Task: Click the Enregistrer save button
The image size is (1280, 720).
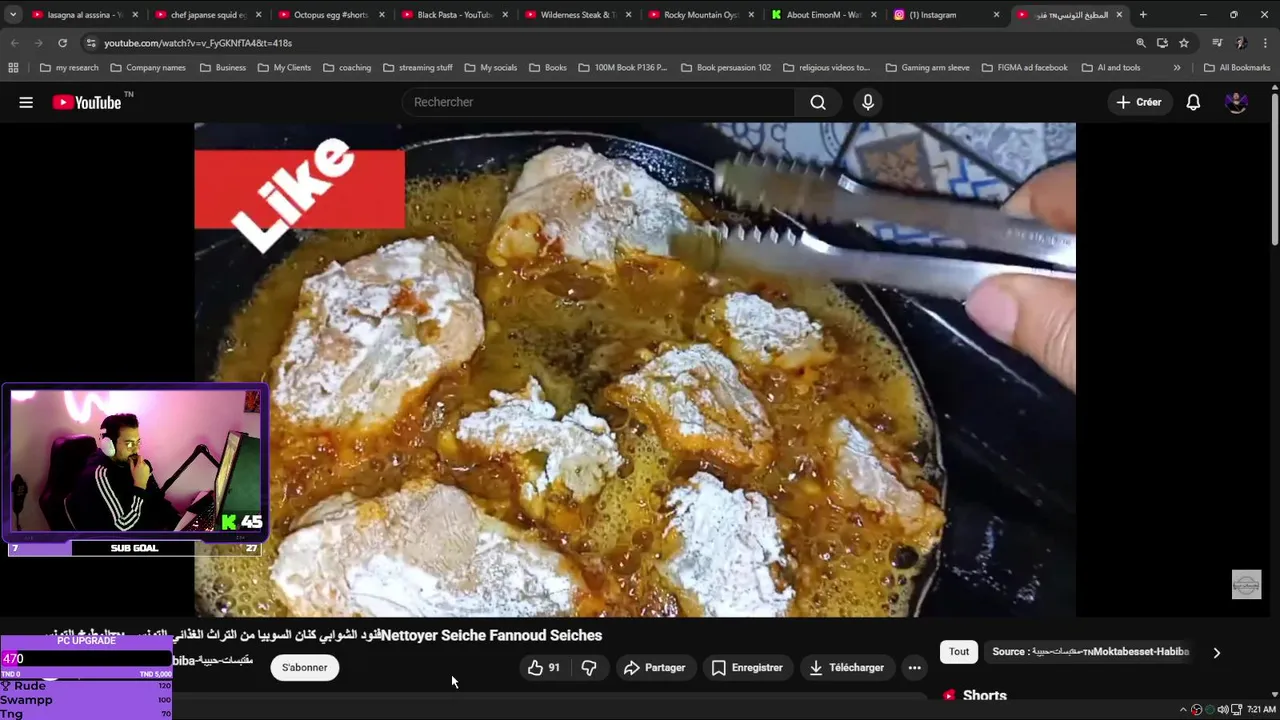Action: coord(746,668)
